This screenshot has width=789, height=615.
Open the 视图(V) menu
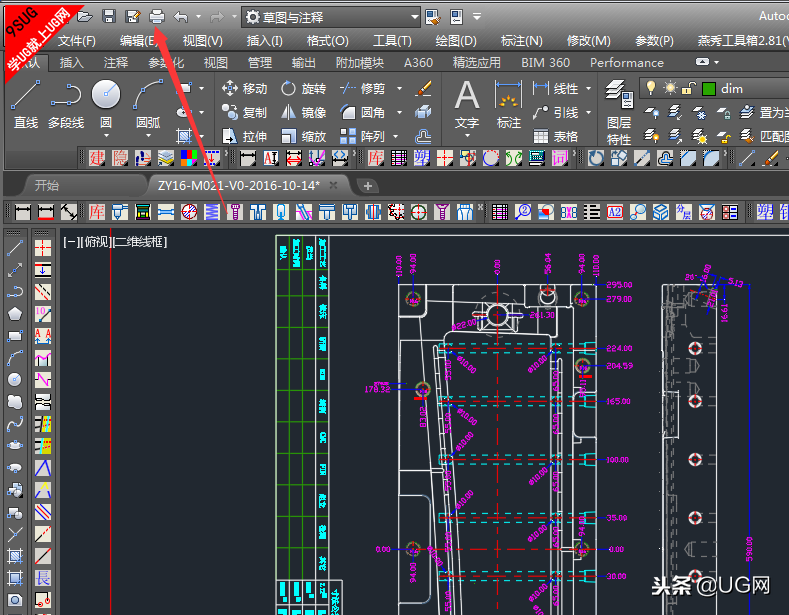click(202, 41)
